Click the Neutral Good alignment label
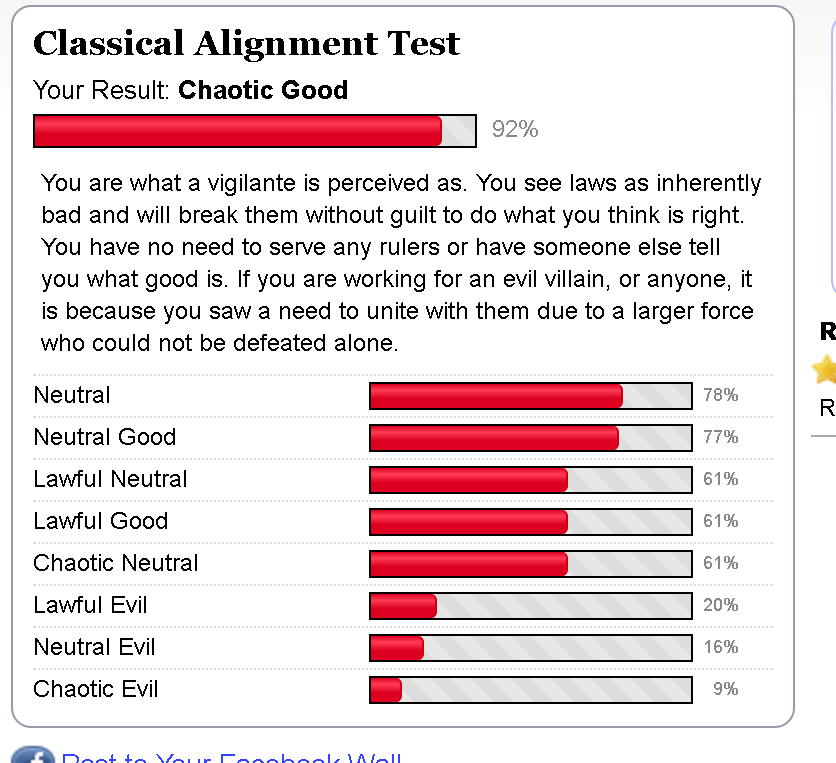Viewport: 836px width, 763px height. point(105,437)
